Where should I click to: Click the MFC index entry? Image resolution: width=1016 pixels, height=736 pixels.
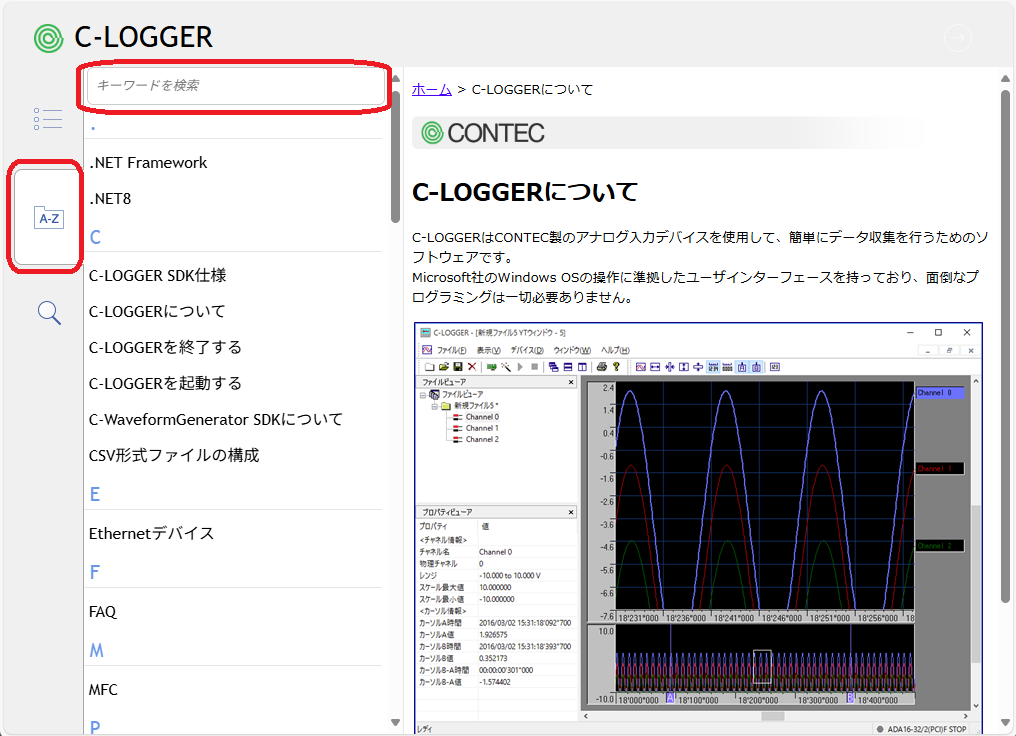[103, 689]
